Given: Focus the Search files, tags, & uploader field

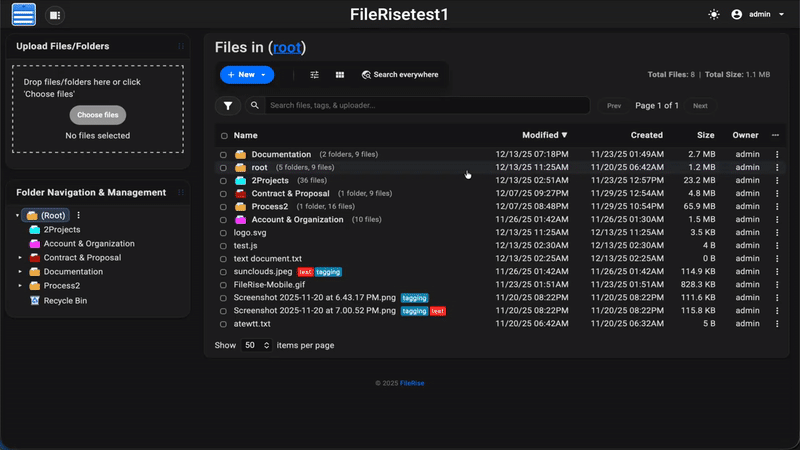Looking at the screenshot, I should point(428,105).
